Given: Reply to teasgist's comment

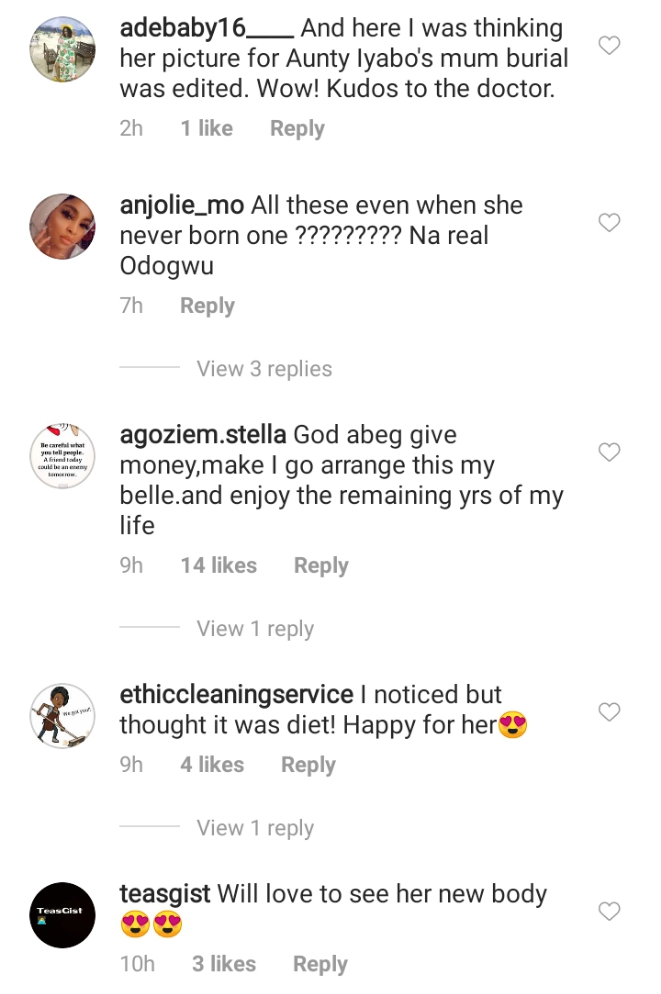Looking at the screenshot, I should point(320,964).
